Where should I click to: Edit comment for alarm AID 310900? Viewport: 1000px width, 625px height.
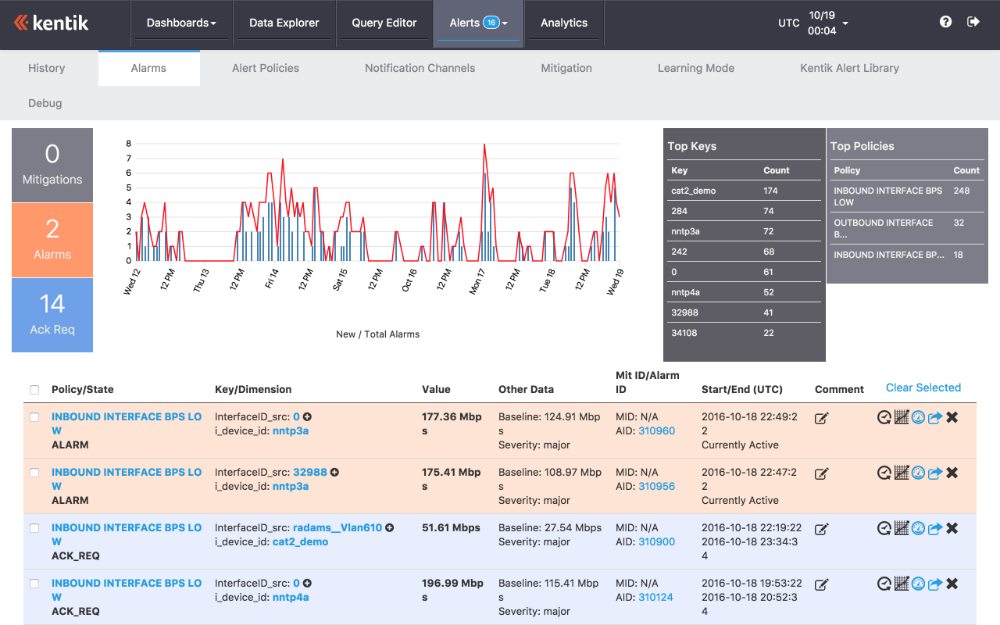(821, 529)
